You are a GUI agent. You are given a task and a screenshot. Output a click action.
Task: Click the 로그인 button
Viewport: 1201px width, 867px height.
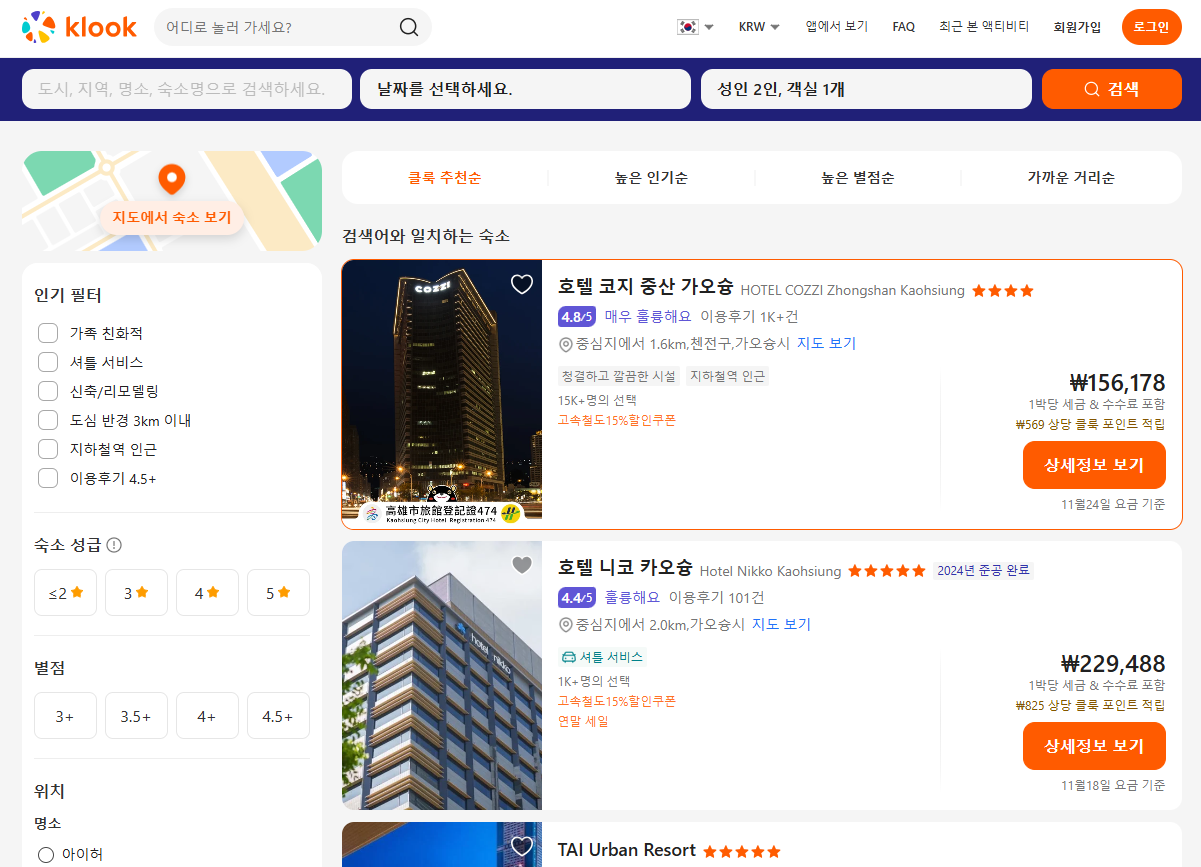(x=1151, y=27)
